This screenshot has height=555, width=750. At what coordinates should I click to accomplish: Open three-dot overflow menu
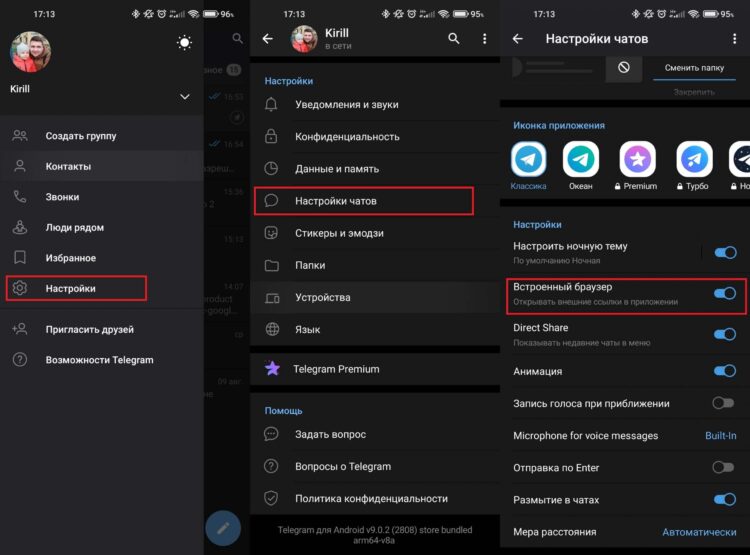point(485,39)
